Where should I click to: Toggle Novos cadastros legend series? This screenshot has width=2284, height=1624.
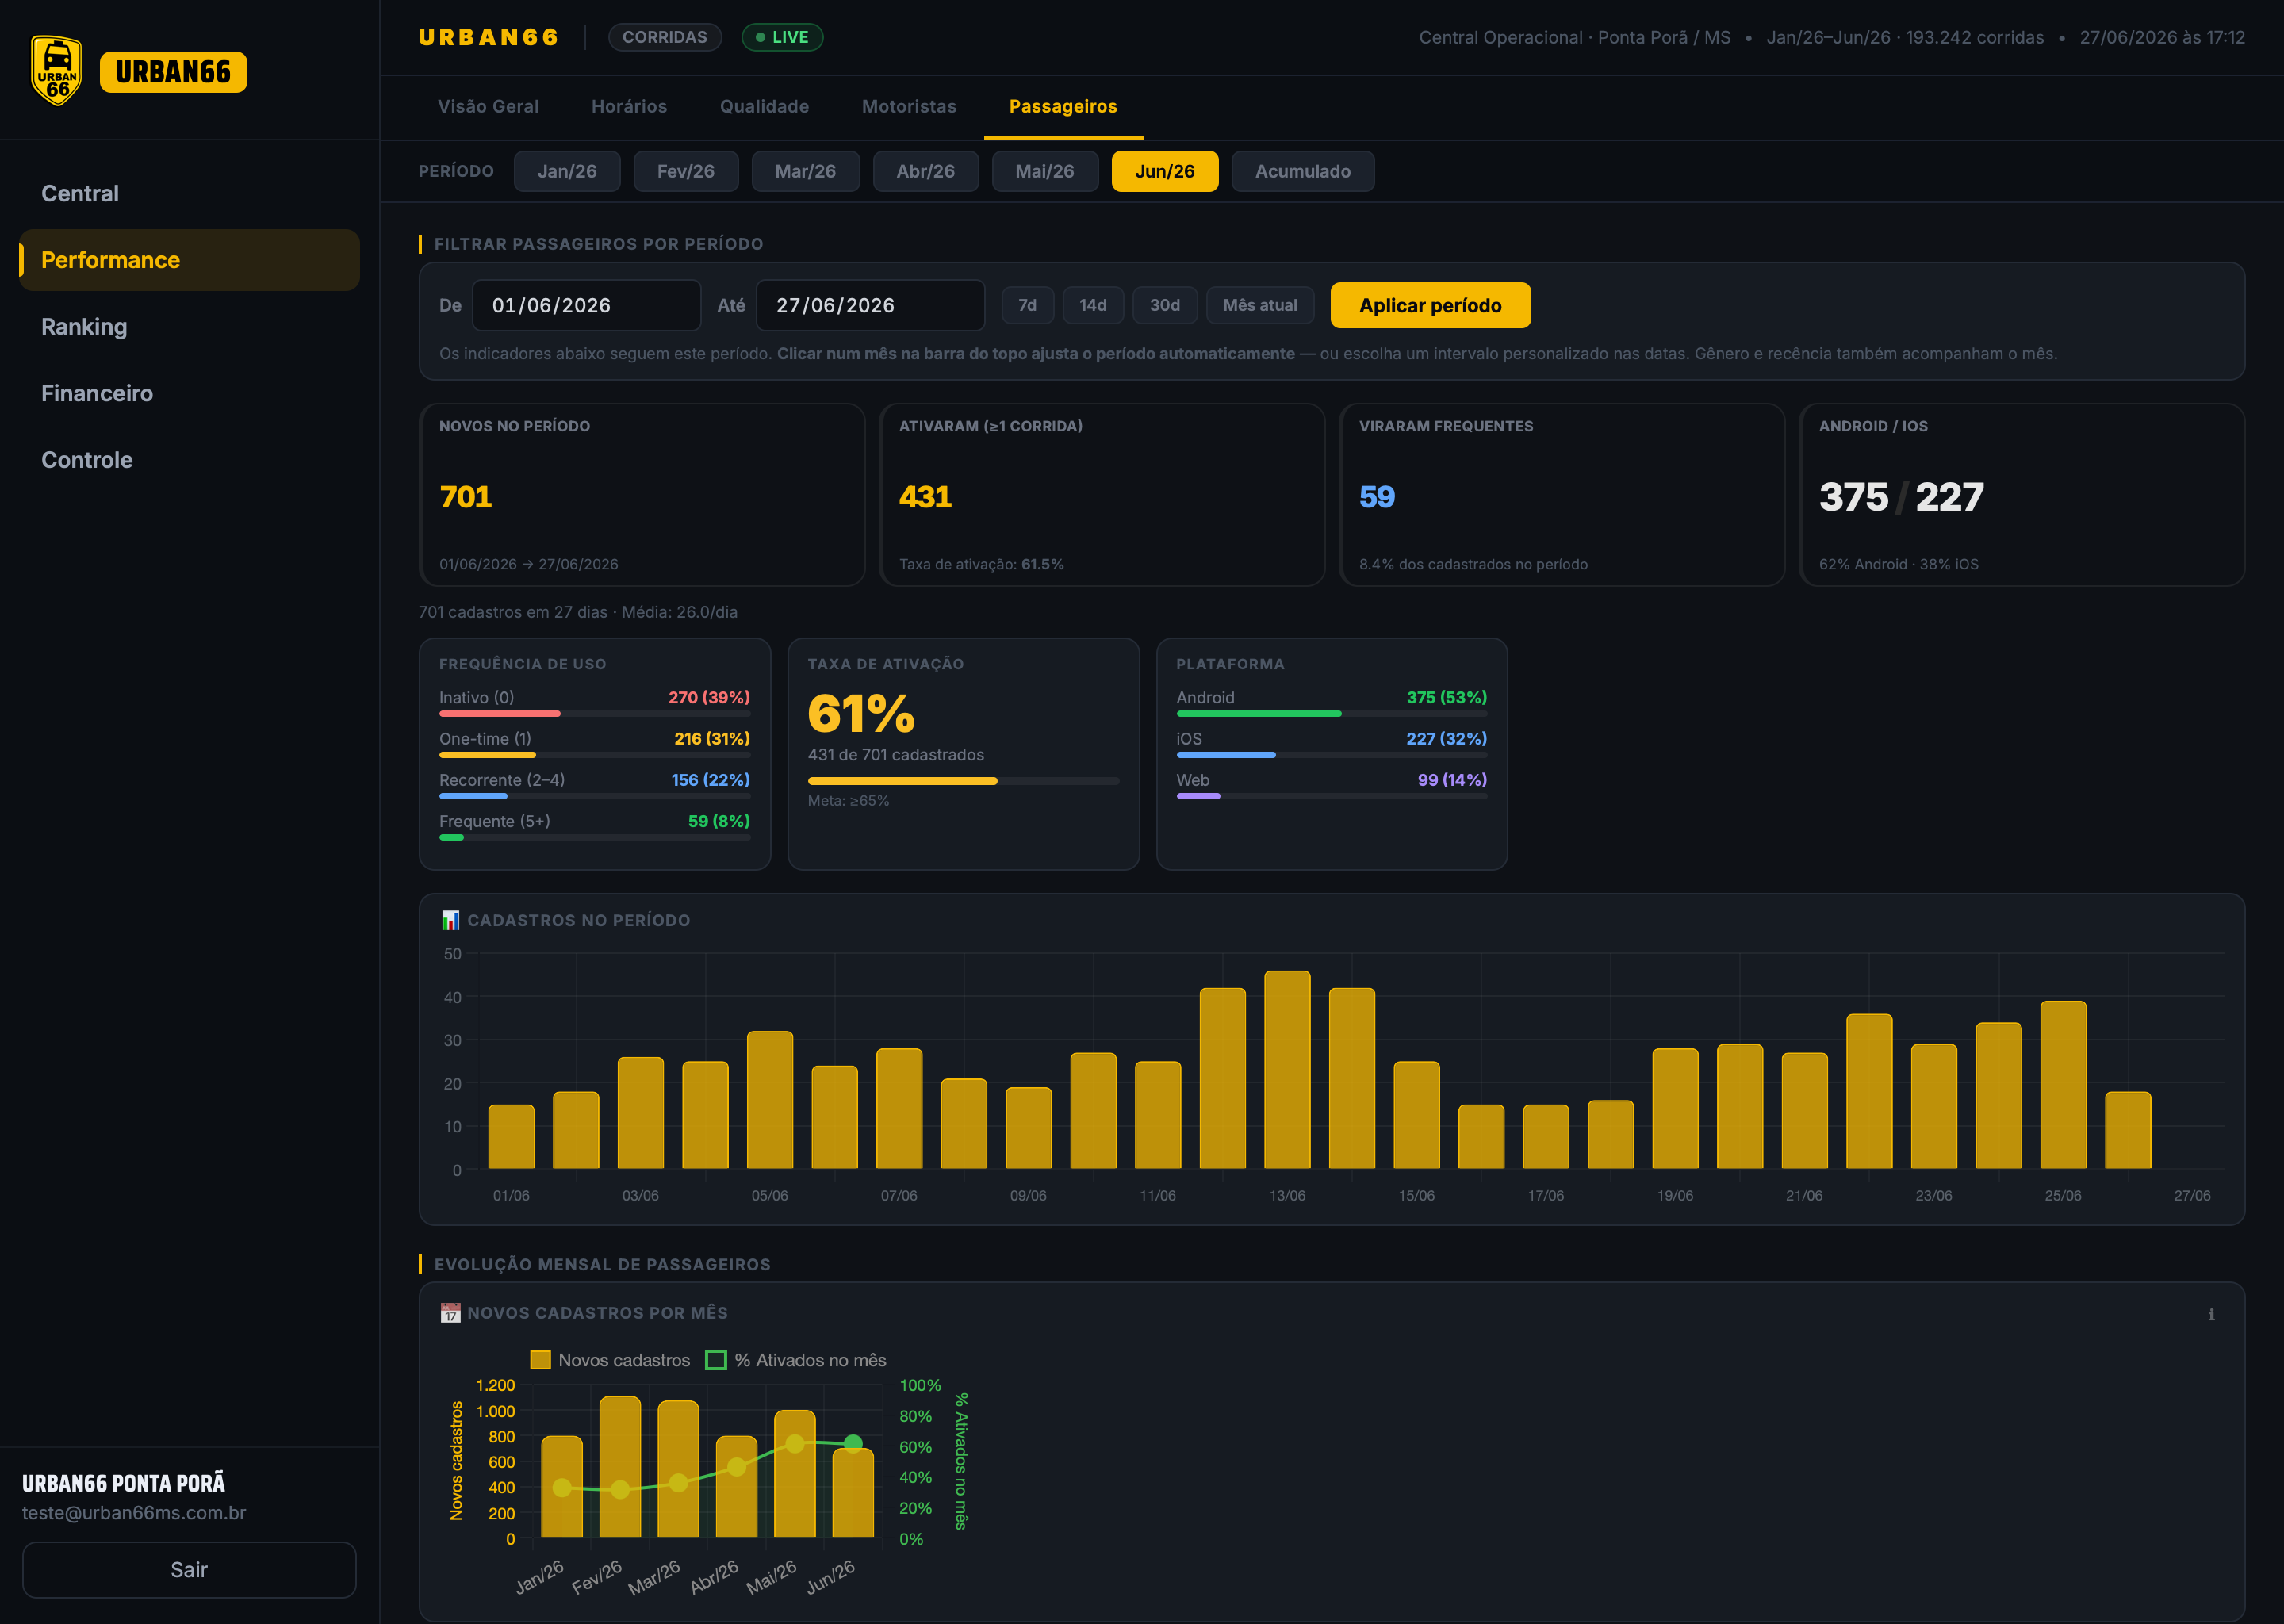coord(610,1360)
